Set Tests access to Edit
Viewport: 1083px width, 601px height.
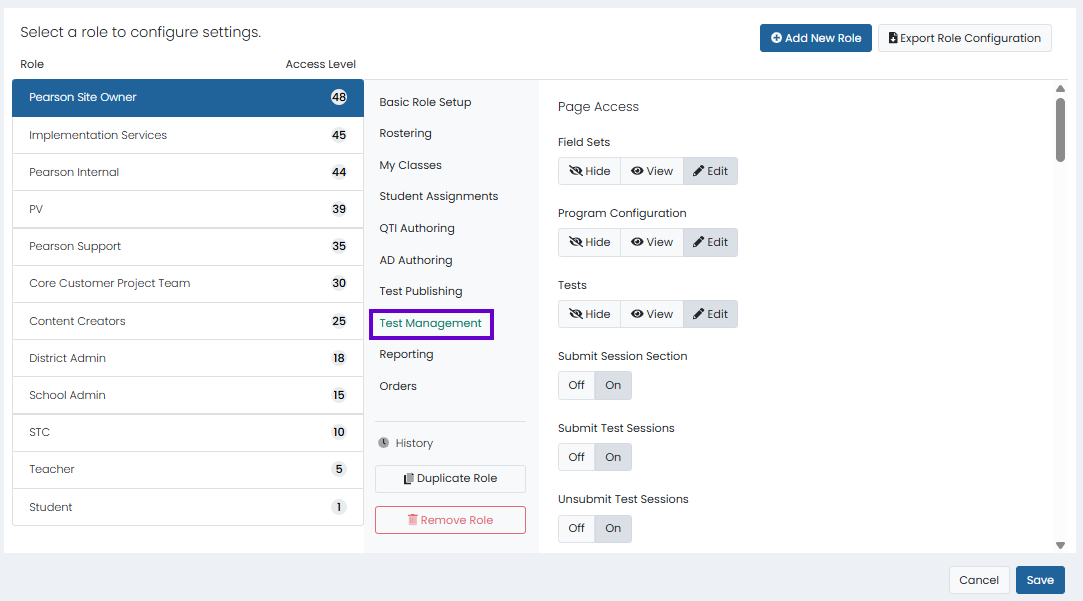[x=710, y=314]
